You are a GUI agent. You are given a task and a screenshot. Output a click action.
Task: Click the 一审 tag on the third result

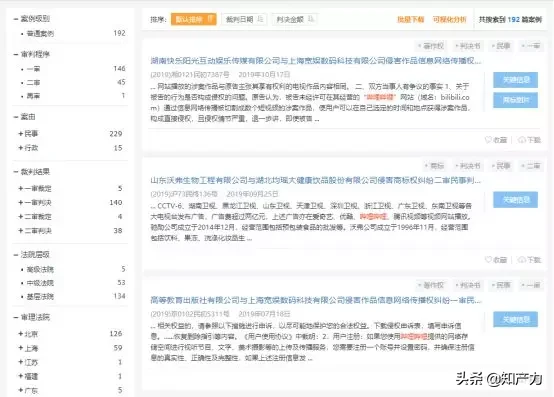tap(531, 285)
